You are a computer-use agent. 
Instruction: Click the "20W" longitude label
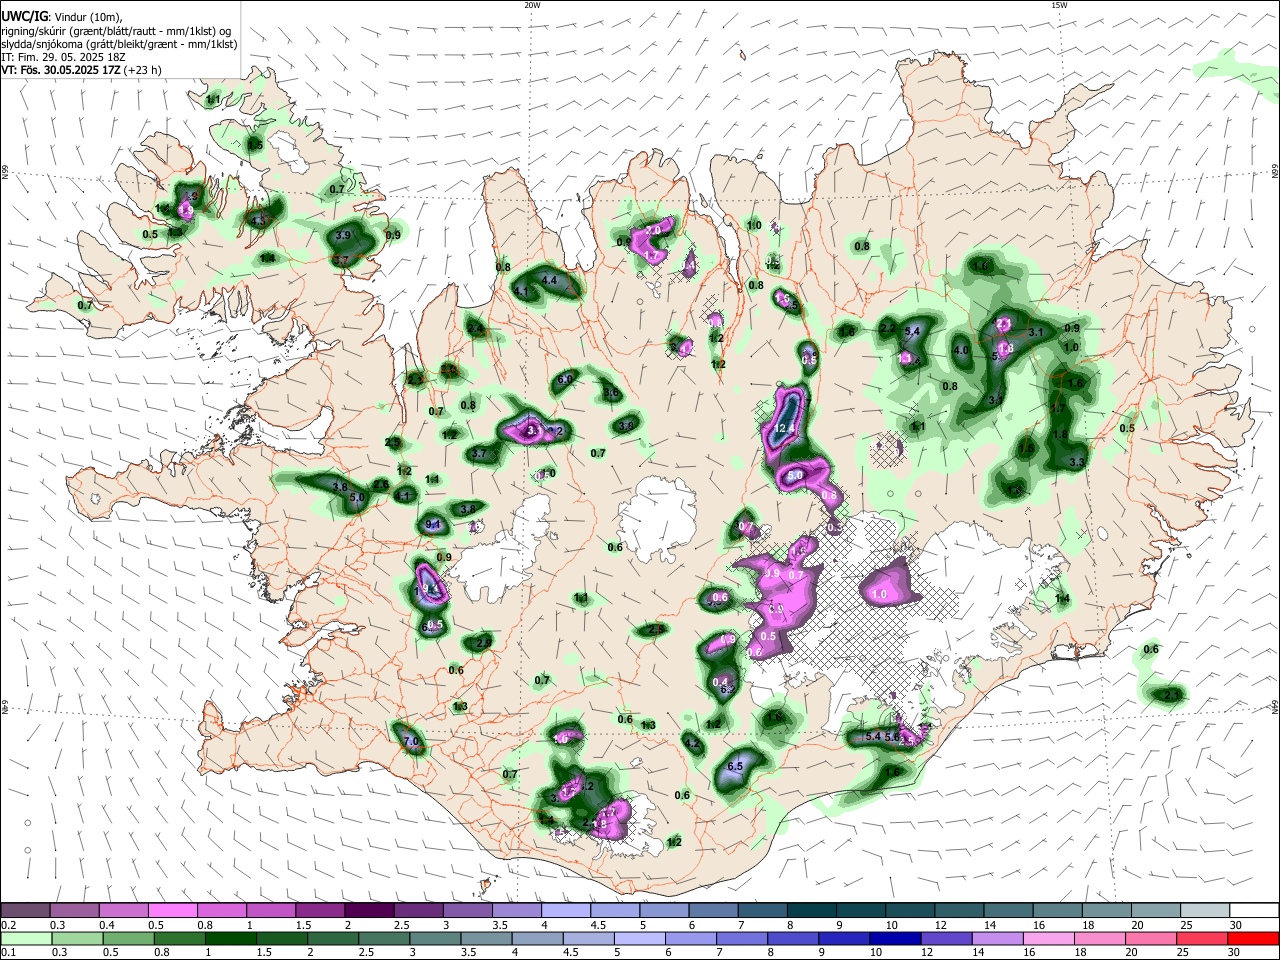[x=532, y=4]
